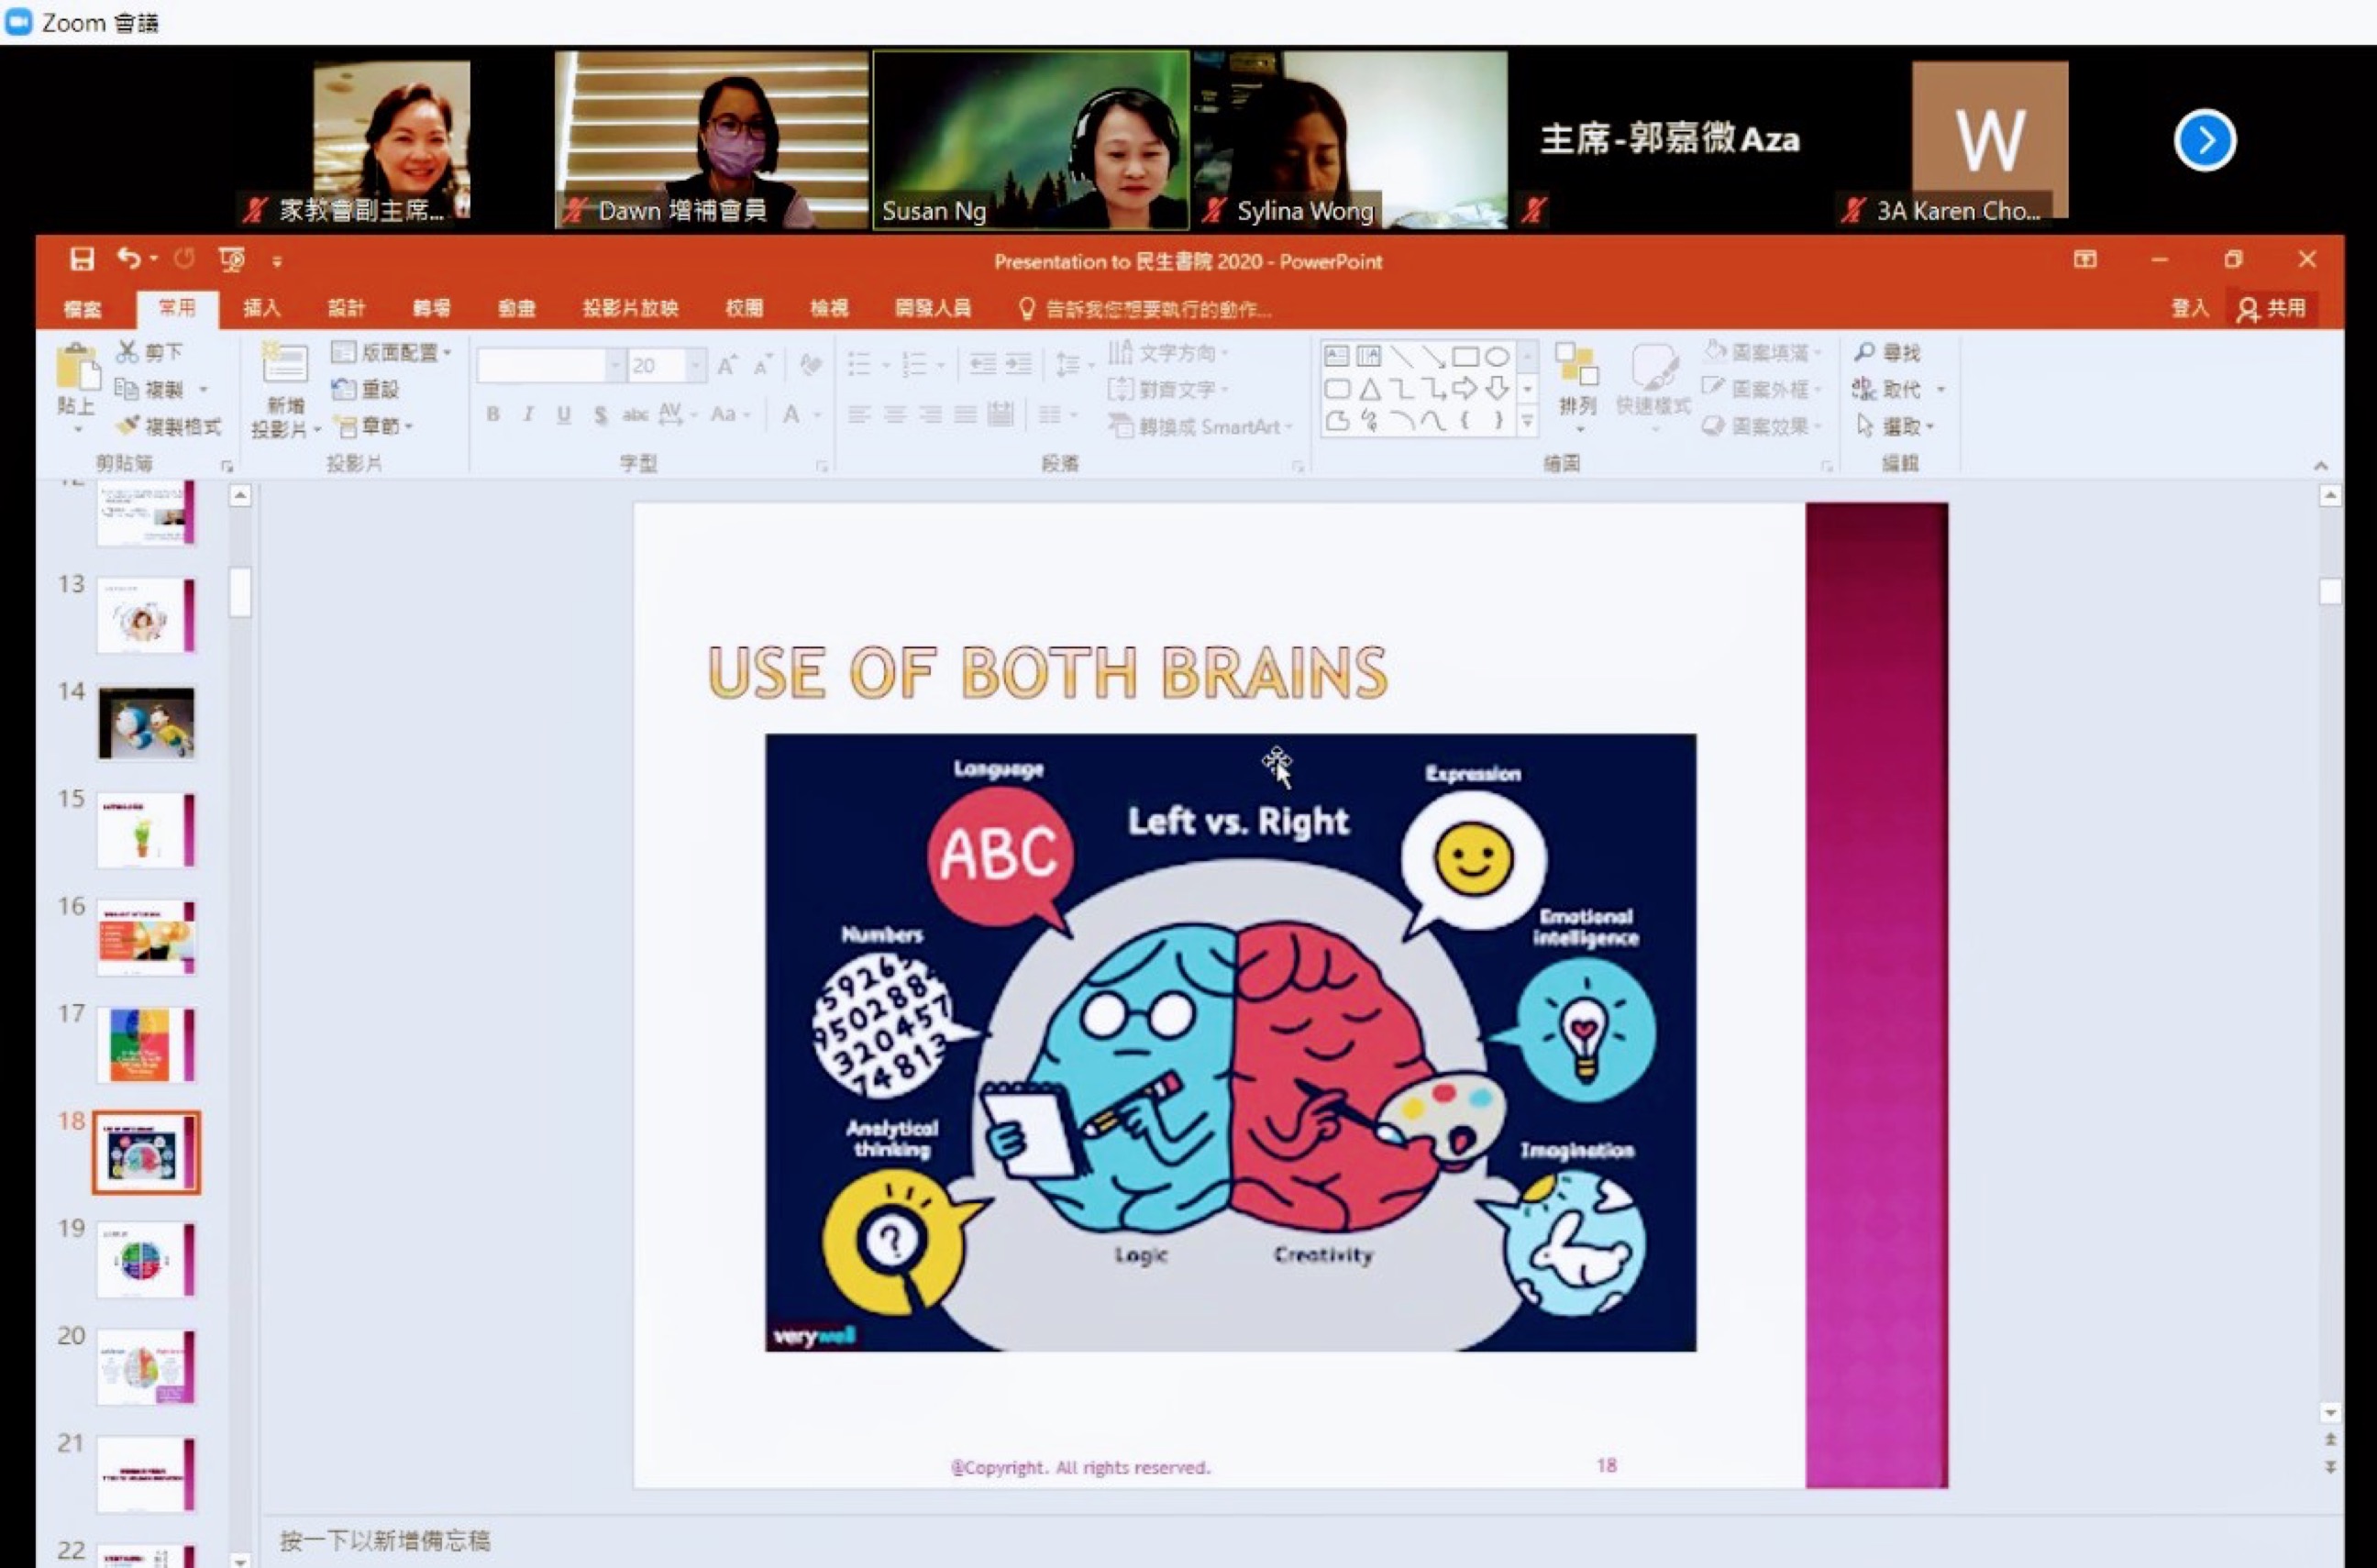This screenshot has width=2377, height=1568.
Task: Open Character Spacing AV dropdown
Action: (677, 414)
